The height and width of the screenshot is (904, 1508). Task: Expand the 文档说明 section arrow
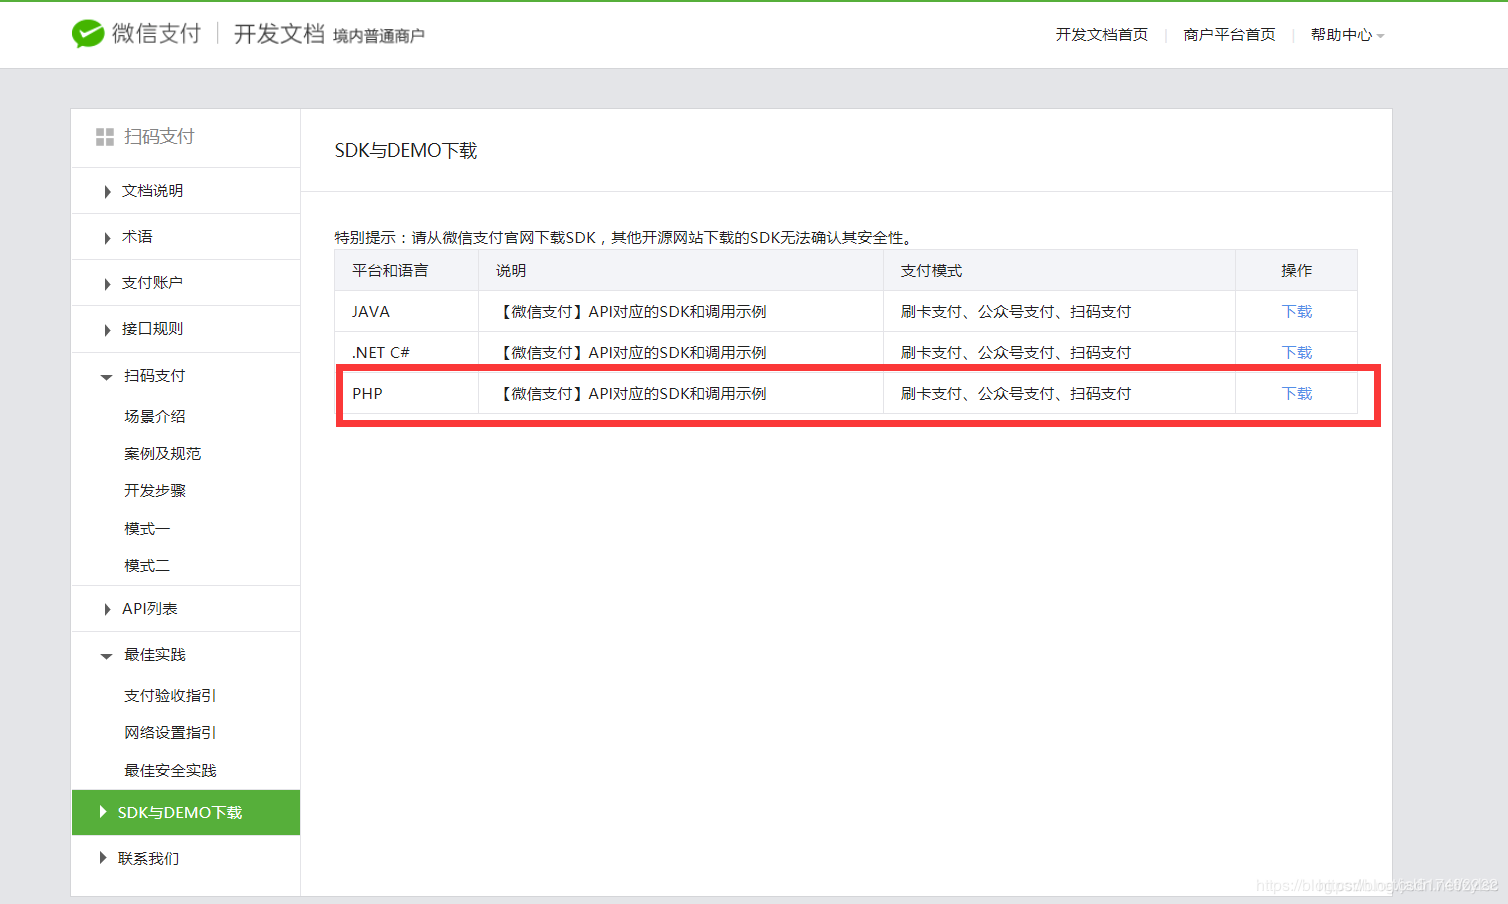click(107, 192)
